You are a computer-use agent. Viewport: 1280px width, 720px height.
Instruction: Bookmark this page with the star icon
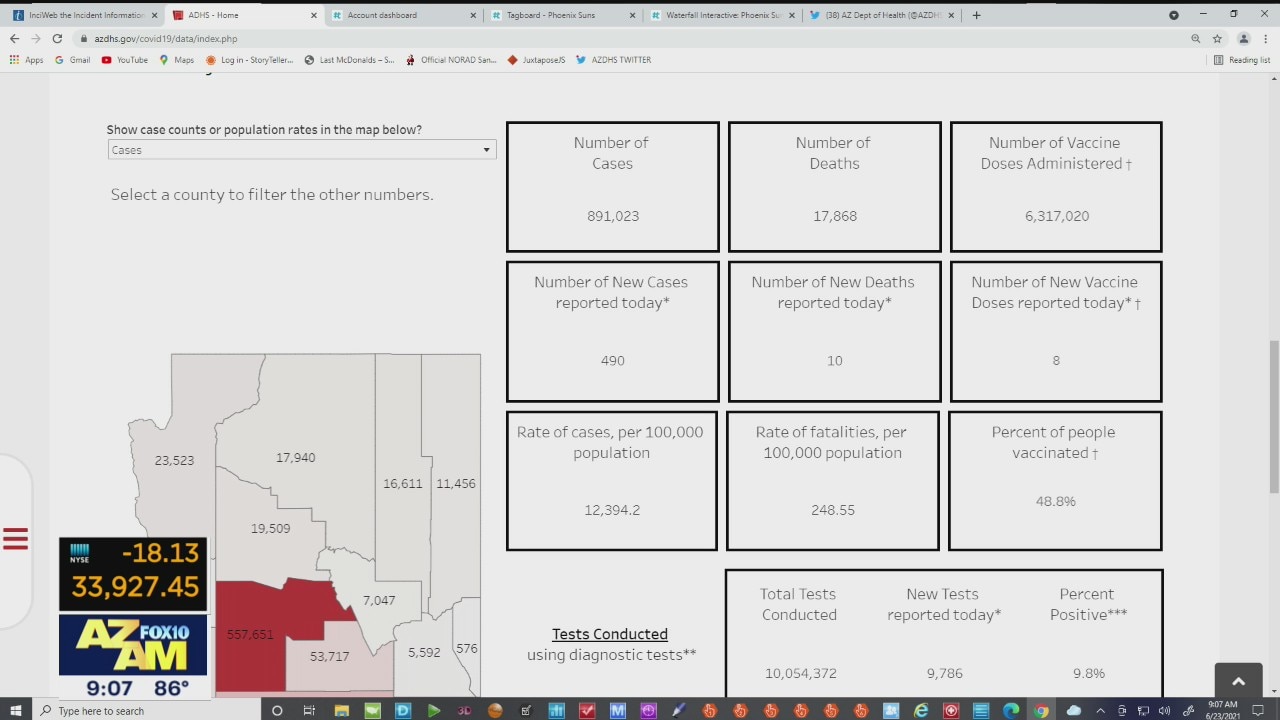[x=1217, y=39]
